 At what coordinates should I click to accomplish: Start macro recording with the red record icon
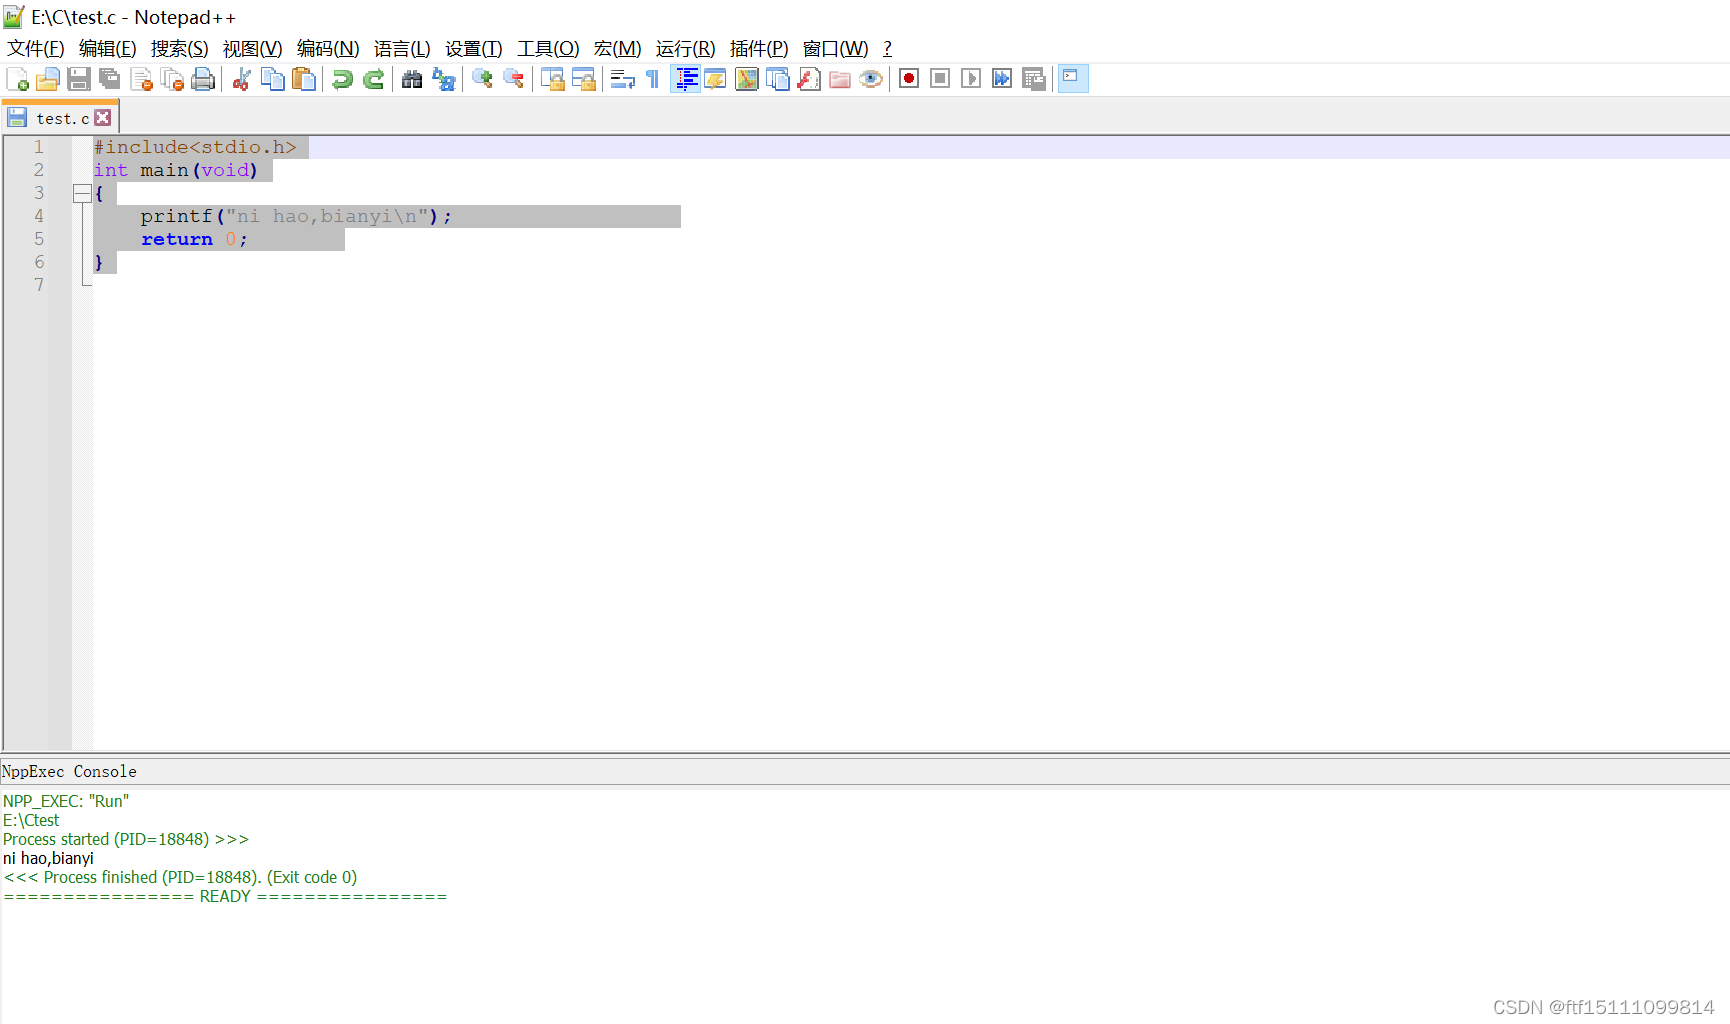point(908,79)
